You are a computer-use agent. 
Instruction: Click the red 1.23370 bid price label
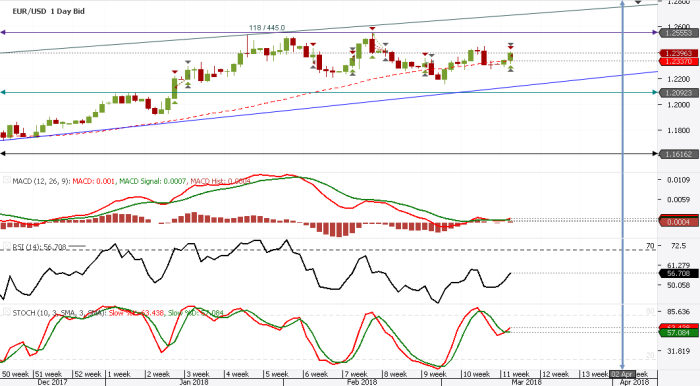tap(679, 61)
